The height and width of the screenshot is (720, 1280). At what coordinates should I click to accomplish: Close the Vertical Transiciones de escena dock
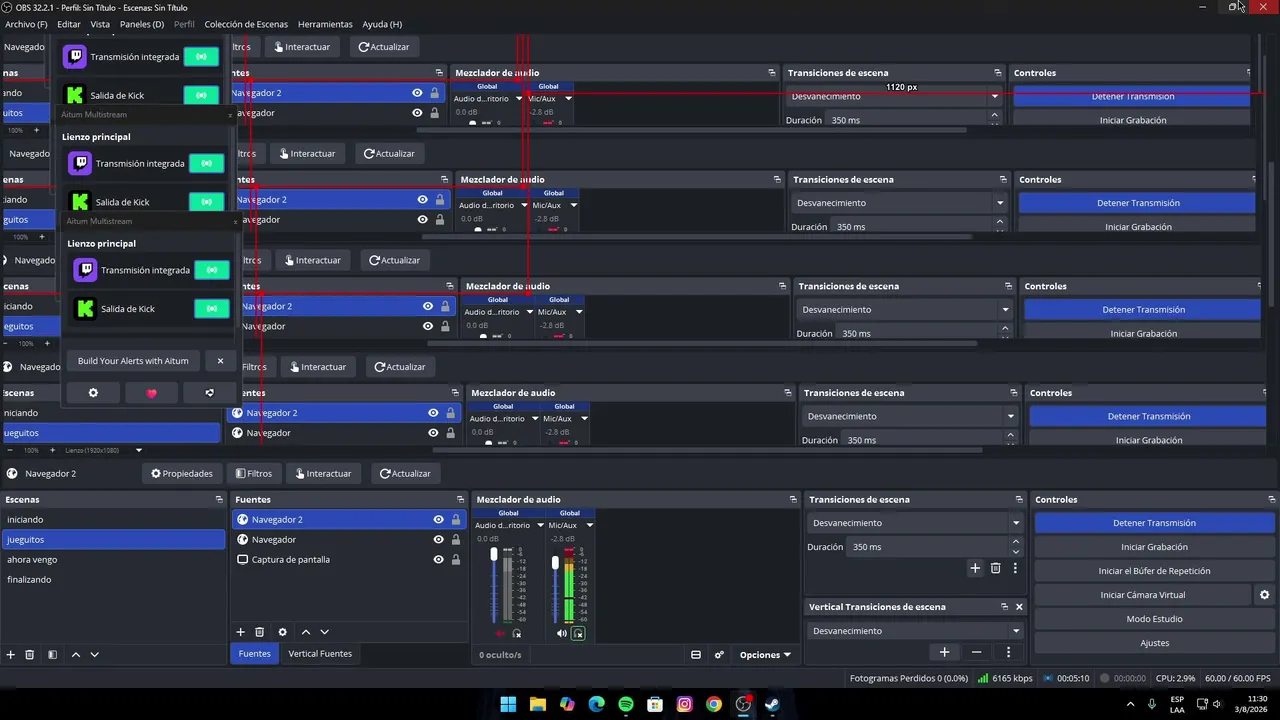coord(1019,607)
